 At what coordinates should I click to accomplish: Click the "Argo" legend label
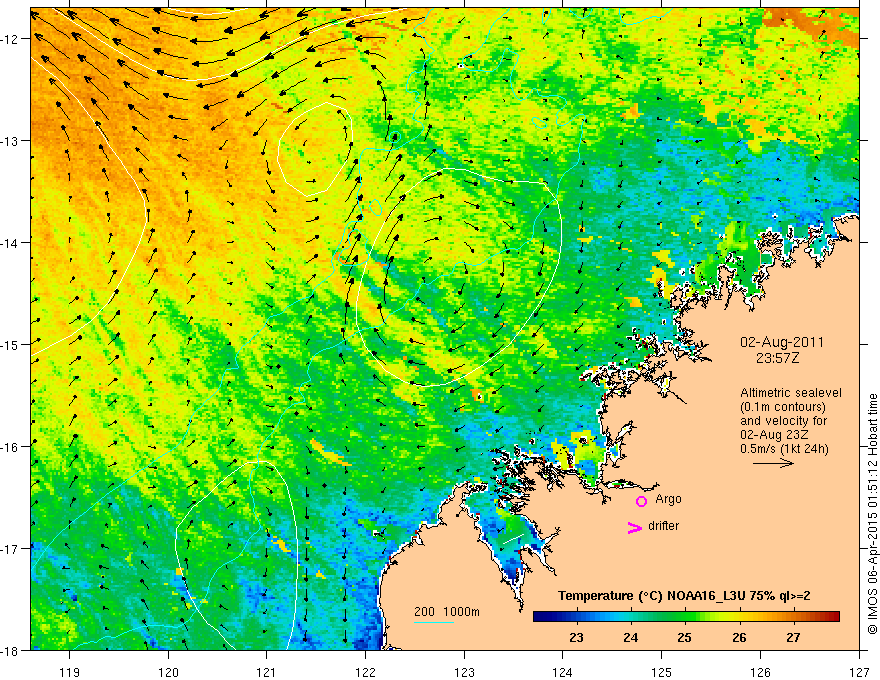(668, 499)
